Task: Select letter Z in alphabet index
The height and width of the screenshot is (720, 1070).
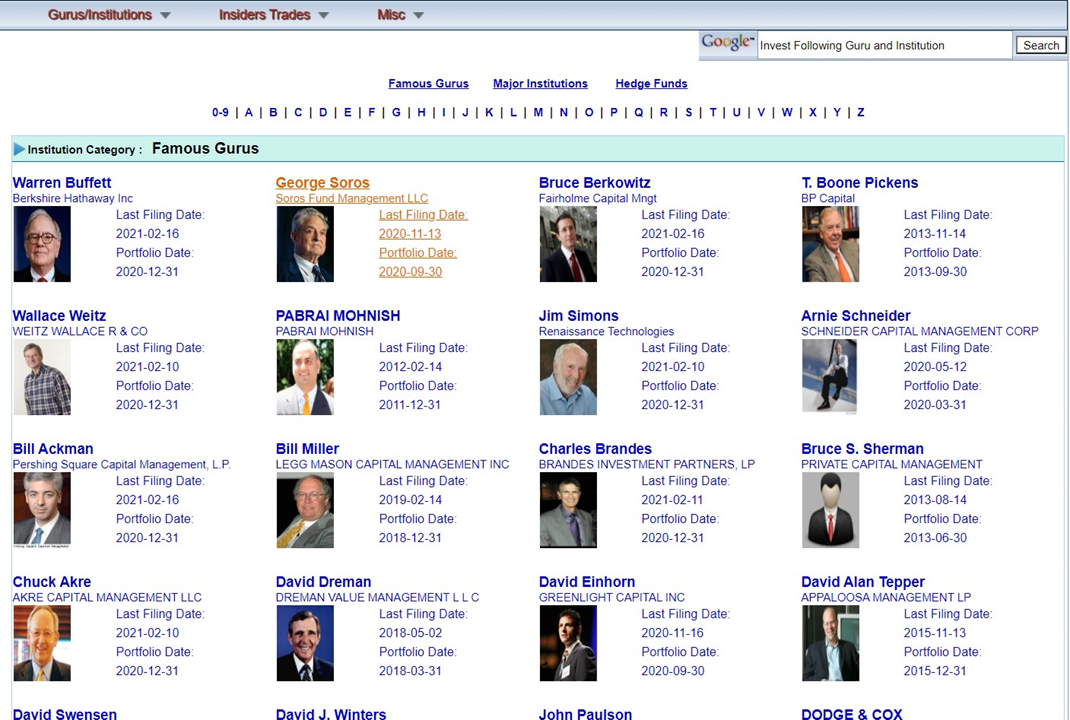Action: point(861,113)
